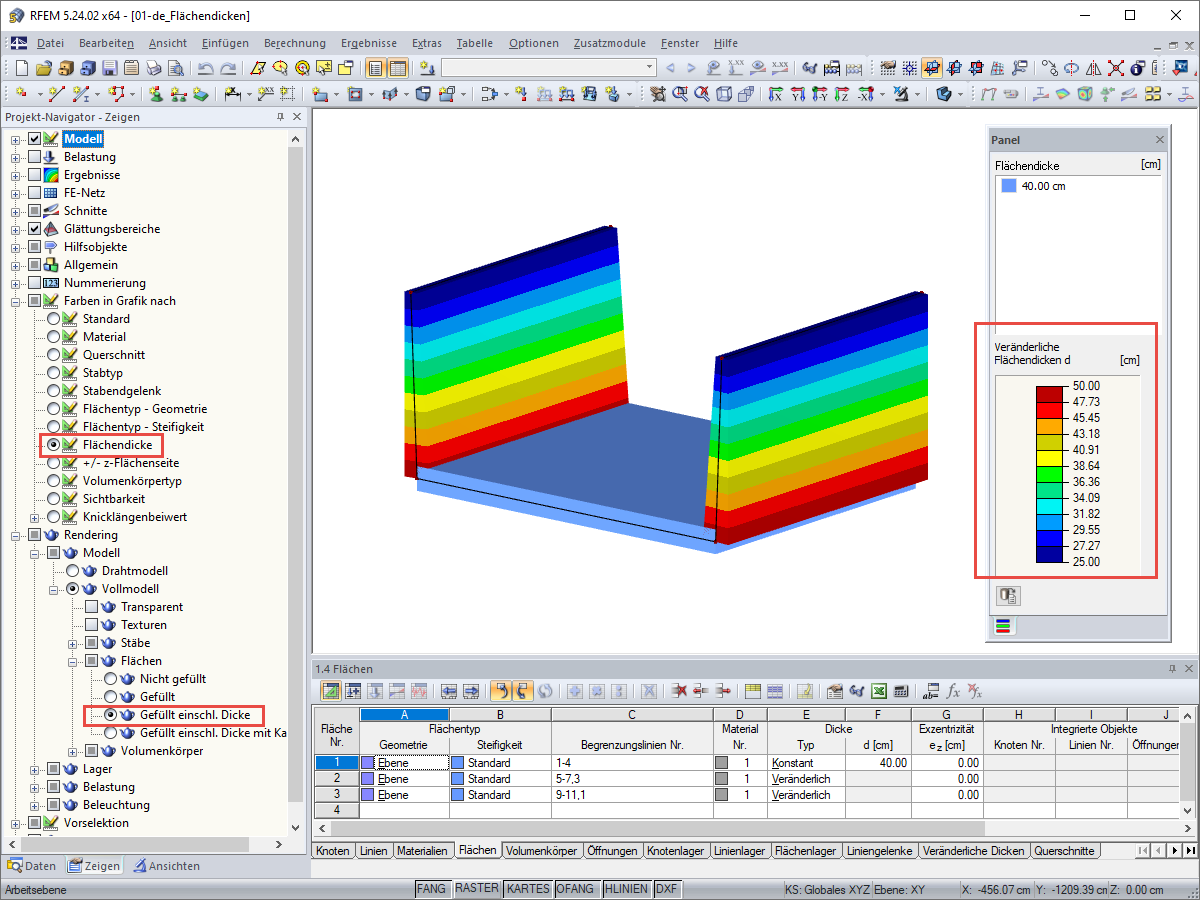Open the Zusatzmodule menu

(610, 43)
